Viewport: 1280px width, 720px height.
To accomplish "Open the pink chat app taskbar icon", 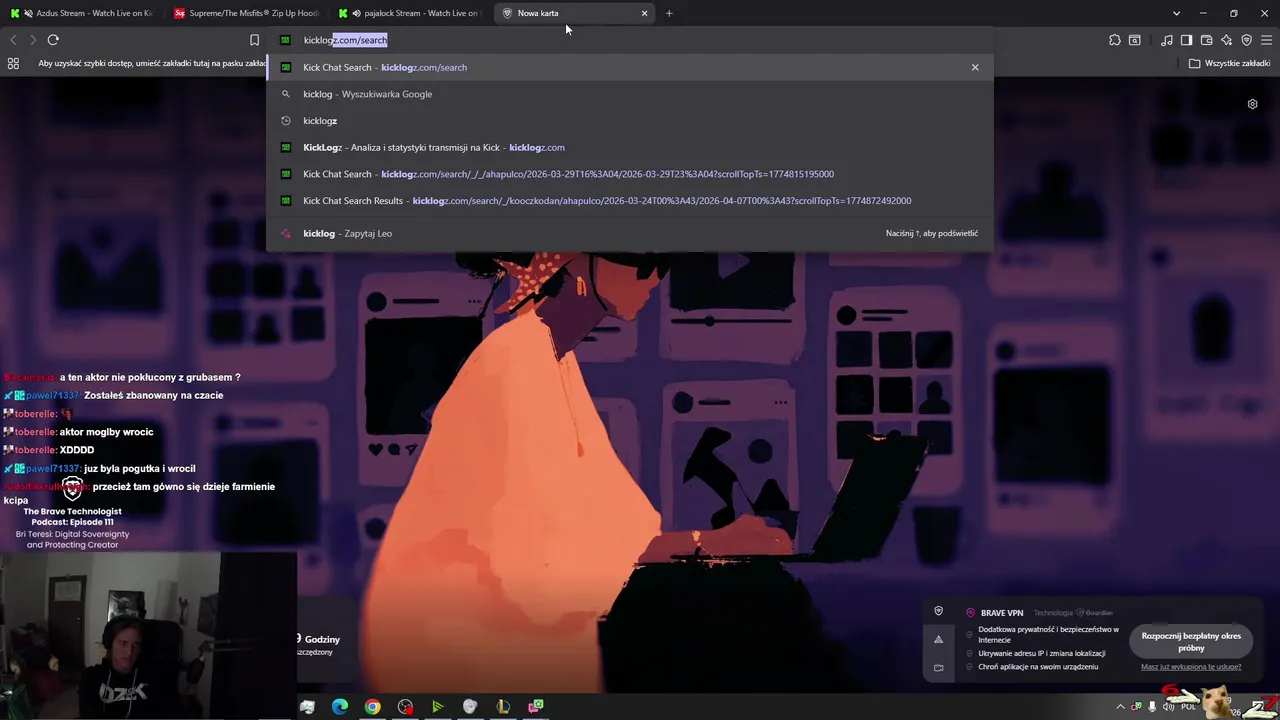I will point(537,707).
